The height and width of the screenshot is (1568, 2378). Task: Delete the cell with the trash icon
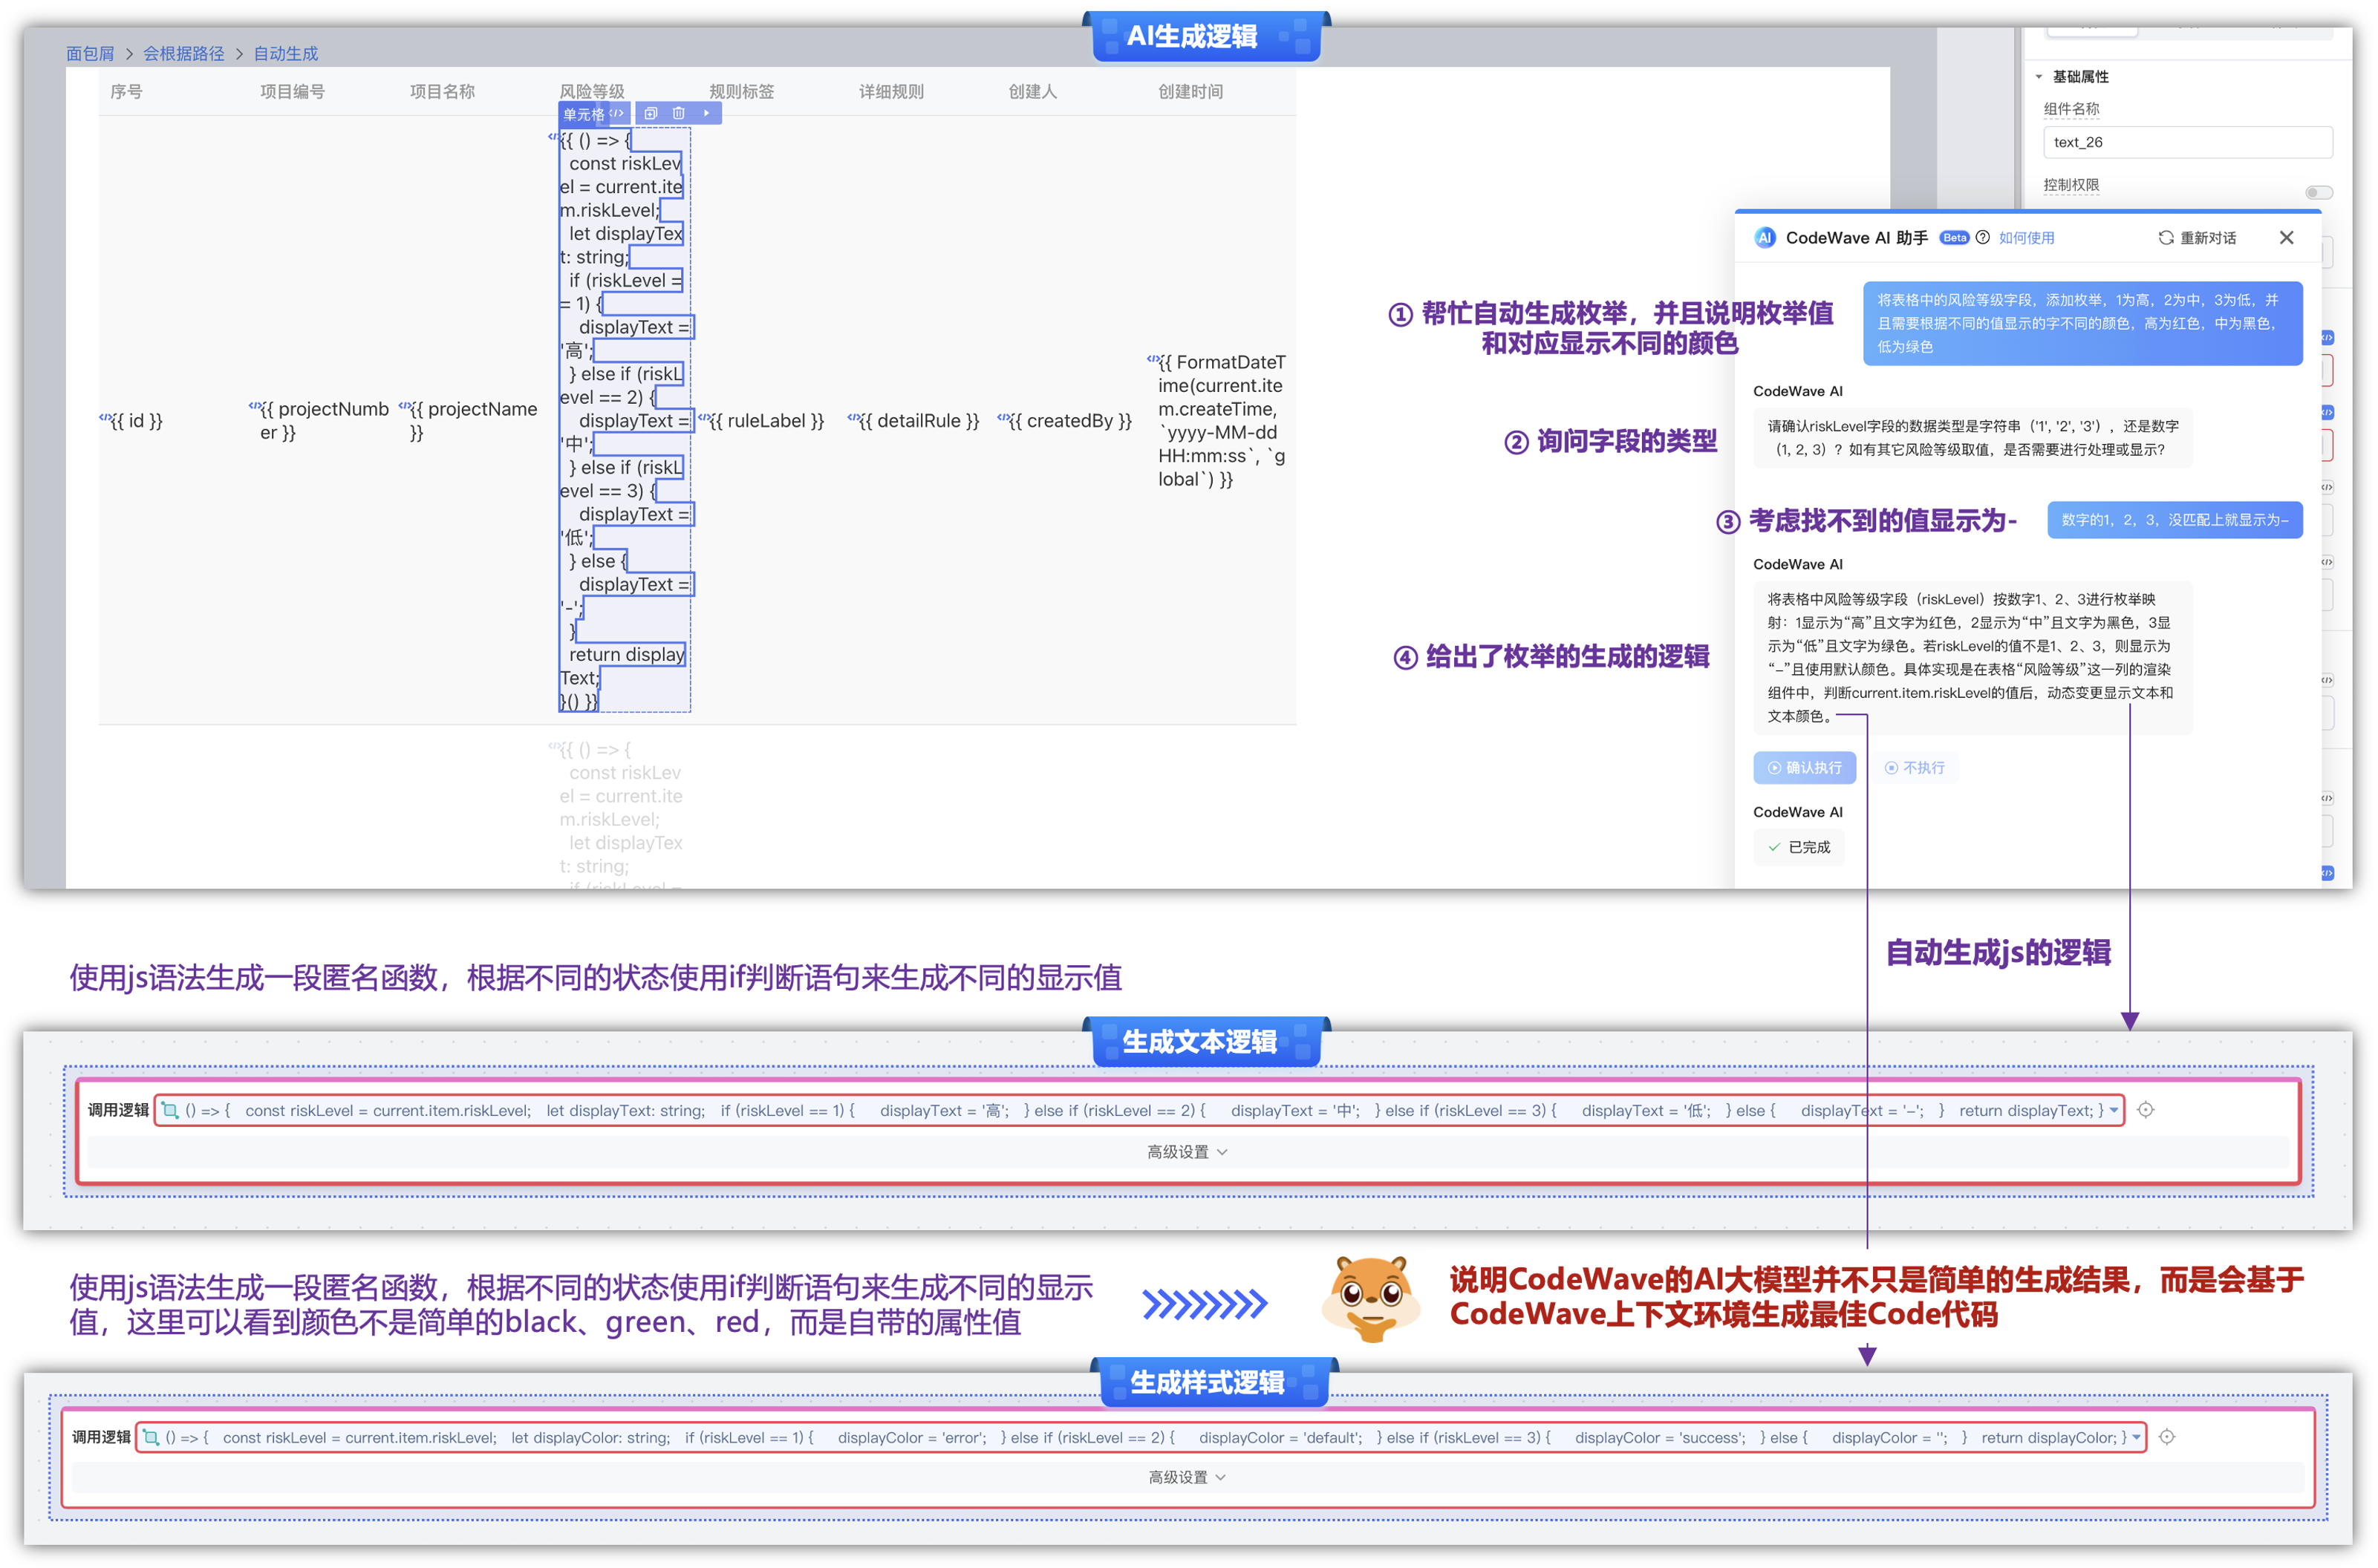pos(679,113)
